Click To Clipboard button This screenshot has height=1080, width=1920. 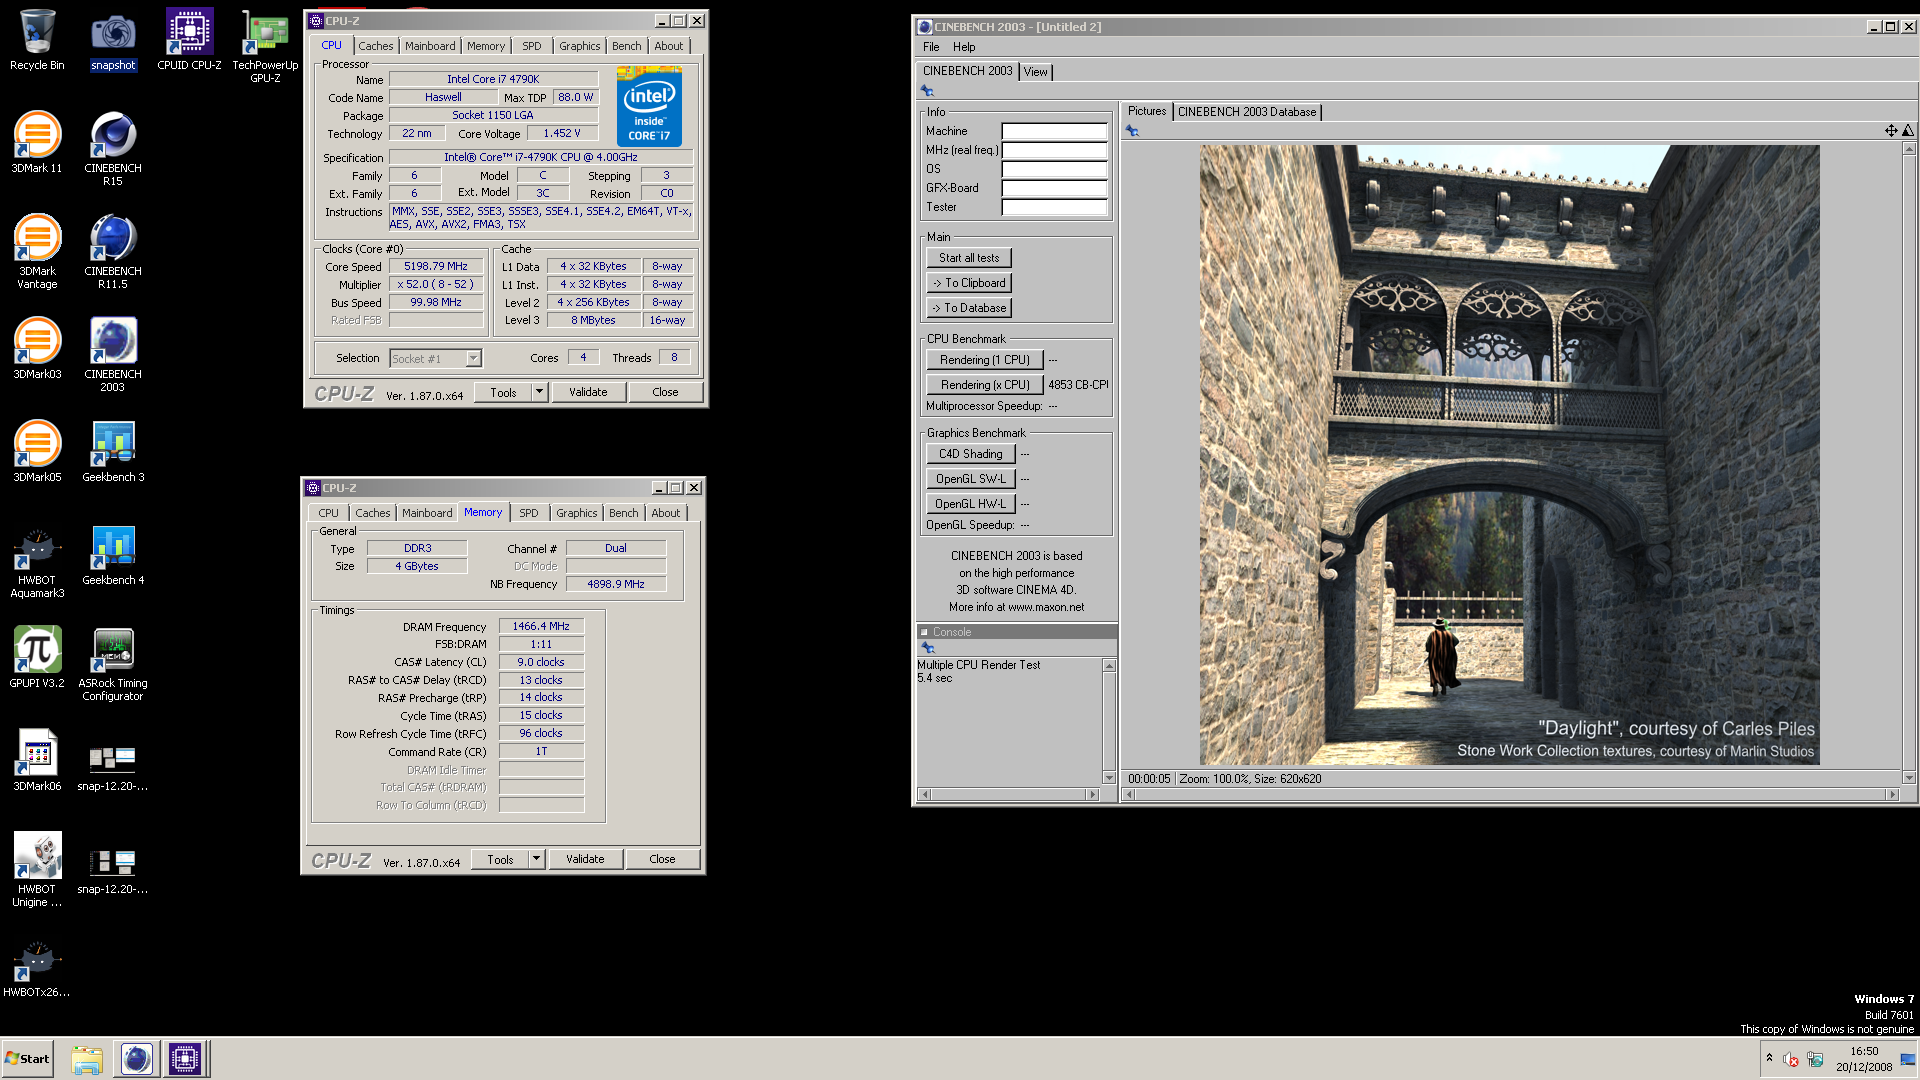[x=969, y=283]
